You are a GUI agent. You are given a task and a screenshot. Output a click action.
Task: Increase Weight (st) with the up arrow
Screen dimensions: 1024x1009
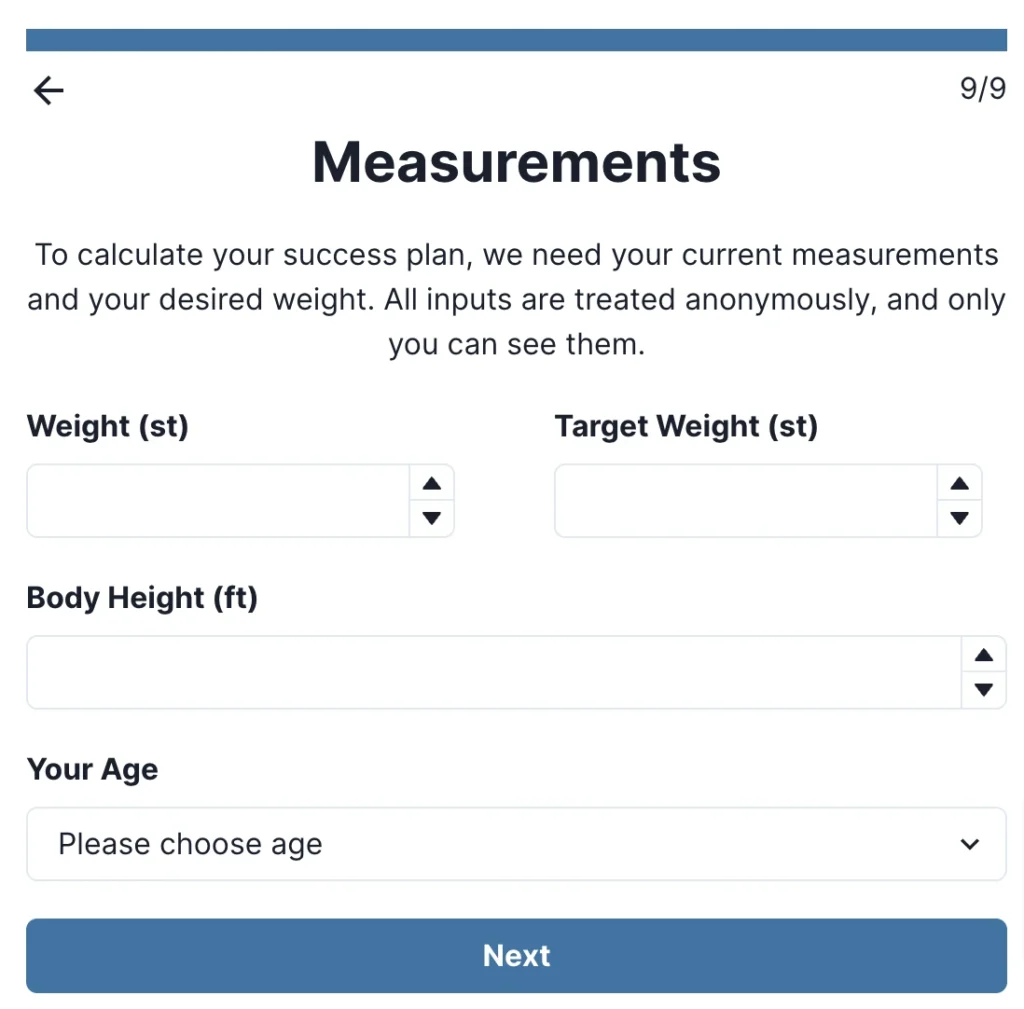pos(432,484)
